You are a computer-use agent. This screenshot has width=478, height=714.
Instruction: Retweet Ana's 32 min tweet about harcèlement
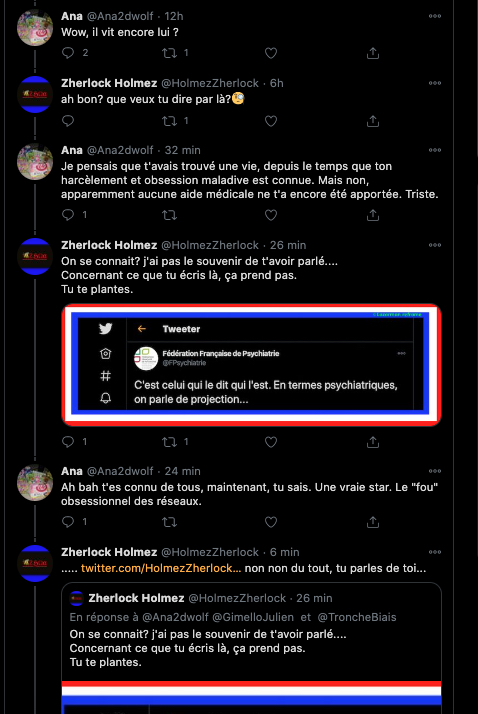169,214
